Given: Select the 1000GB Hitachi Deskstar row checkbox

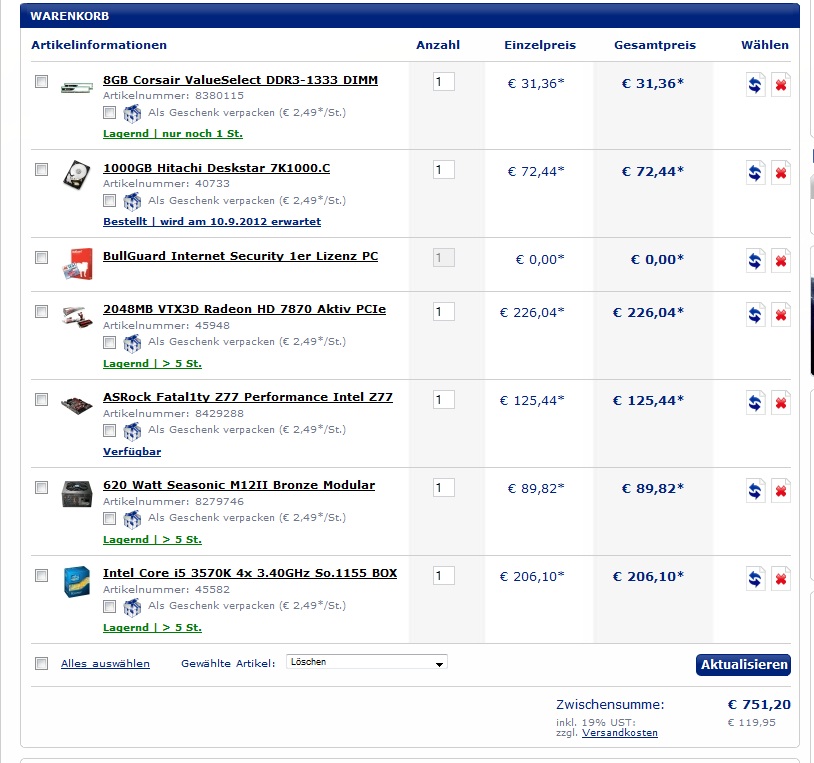Looking at the screenshot, I should [x=42, y=170].
